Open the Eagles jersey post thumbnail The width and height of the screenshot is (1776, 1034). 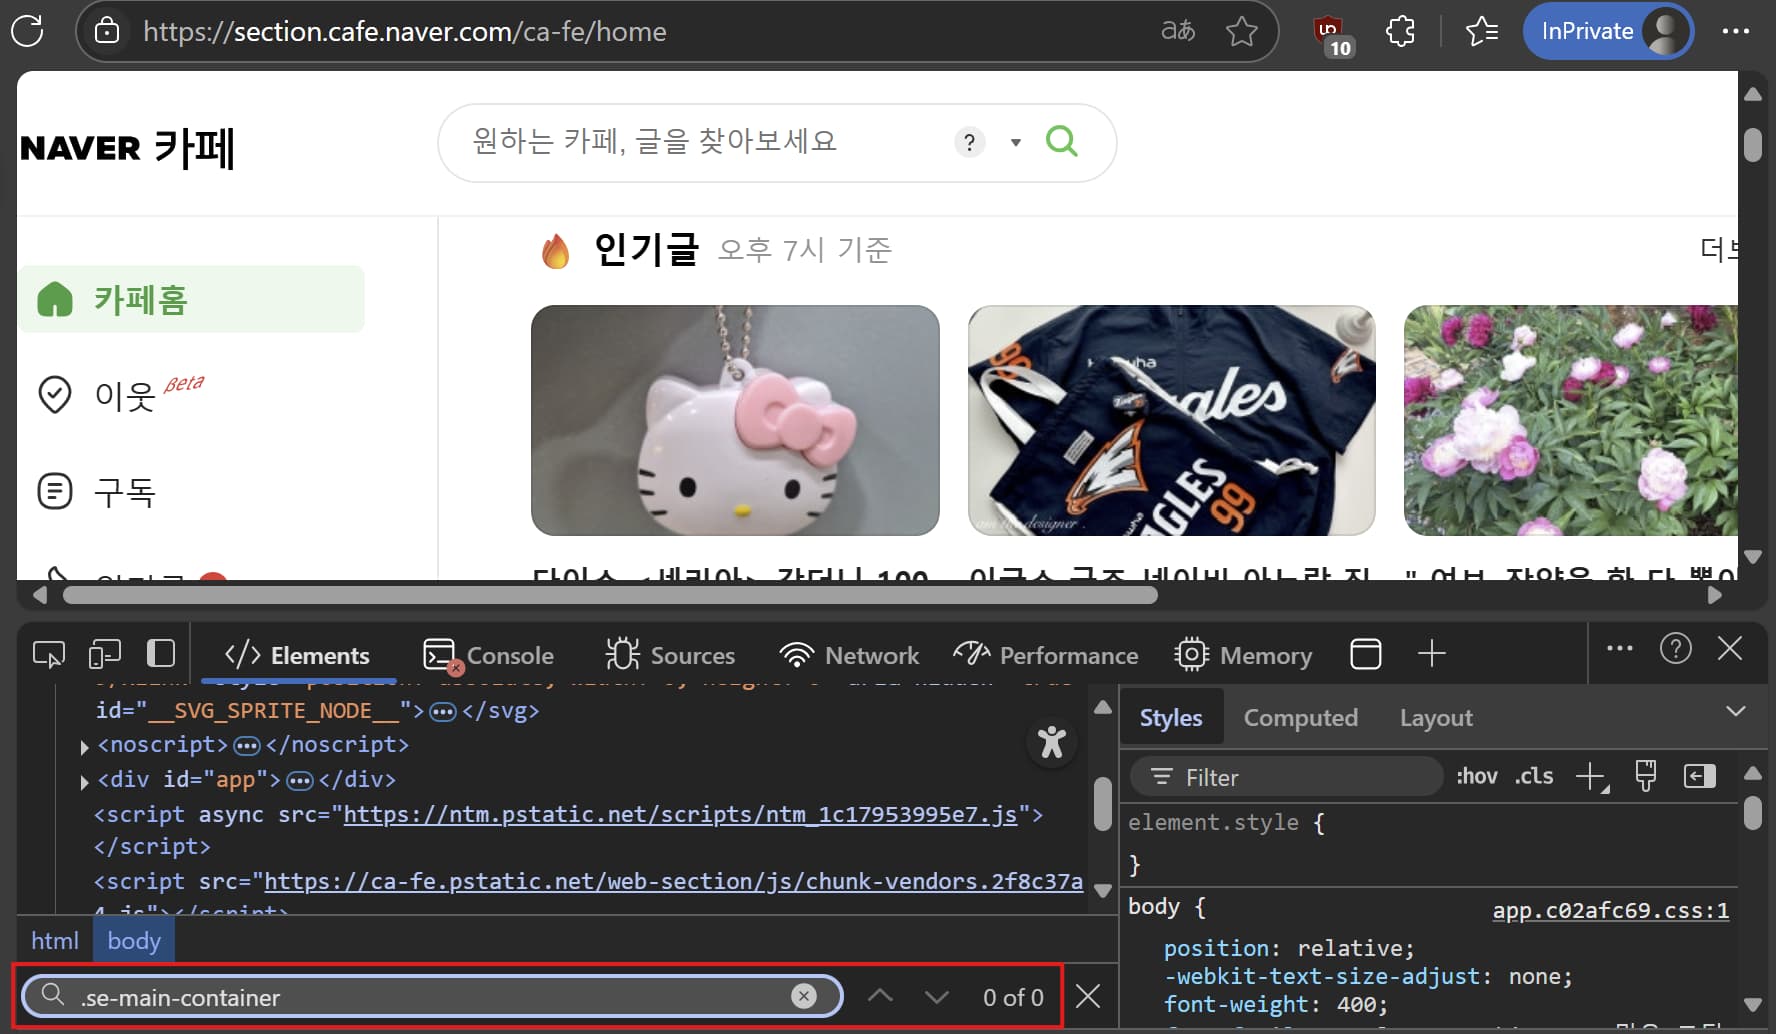pos(1171,420)
